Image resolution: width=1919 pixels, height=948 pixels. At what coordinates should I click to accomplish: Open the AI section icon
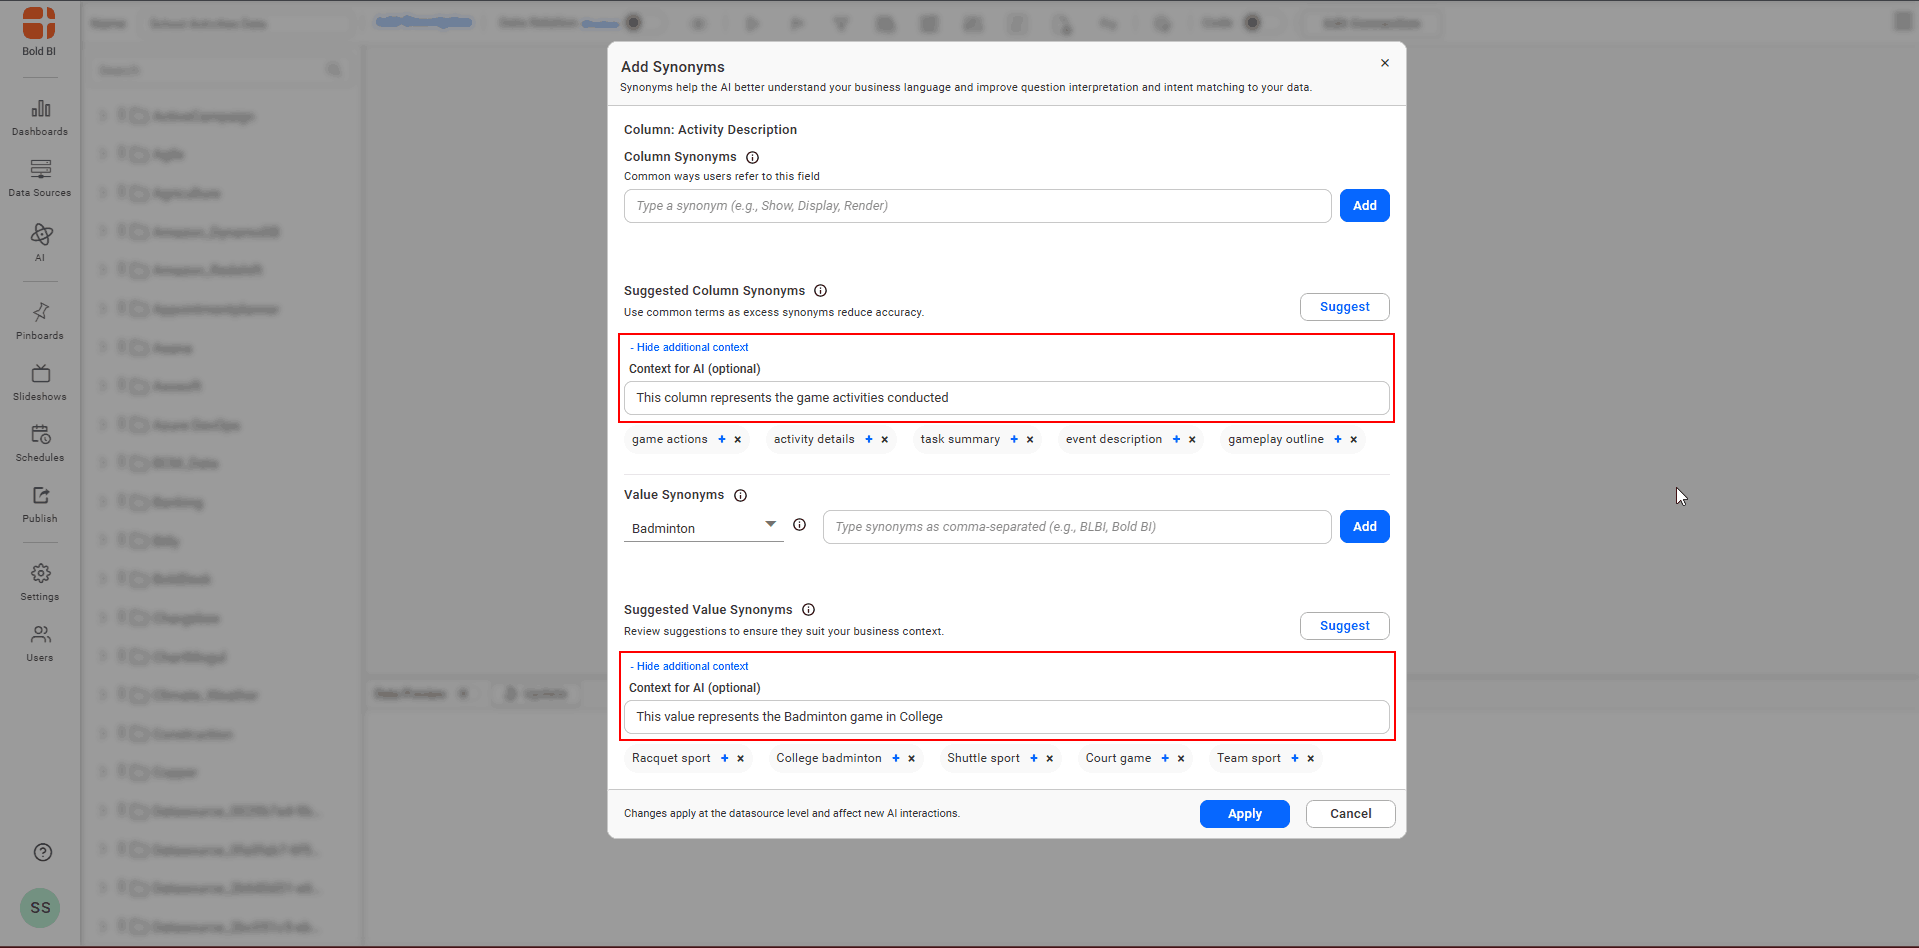(x=40, y=241)
